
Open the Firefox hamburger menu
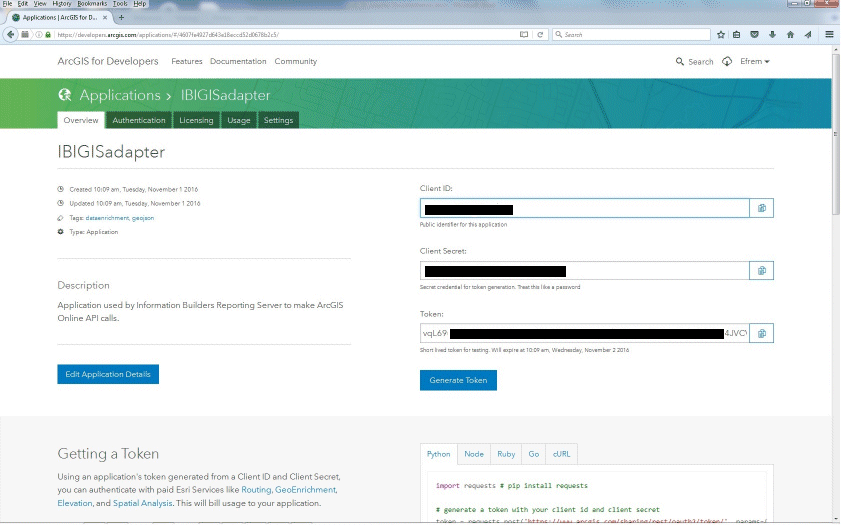[829, 34]
